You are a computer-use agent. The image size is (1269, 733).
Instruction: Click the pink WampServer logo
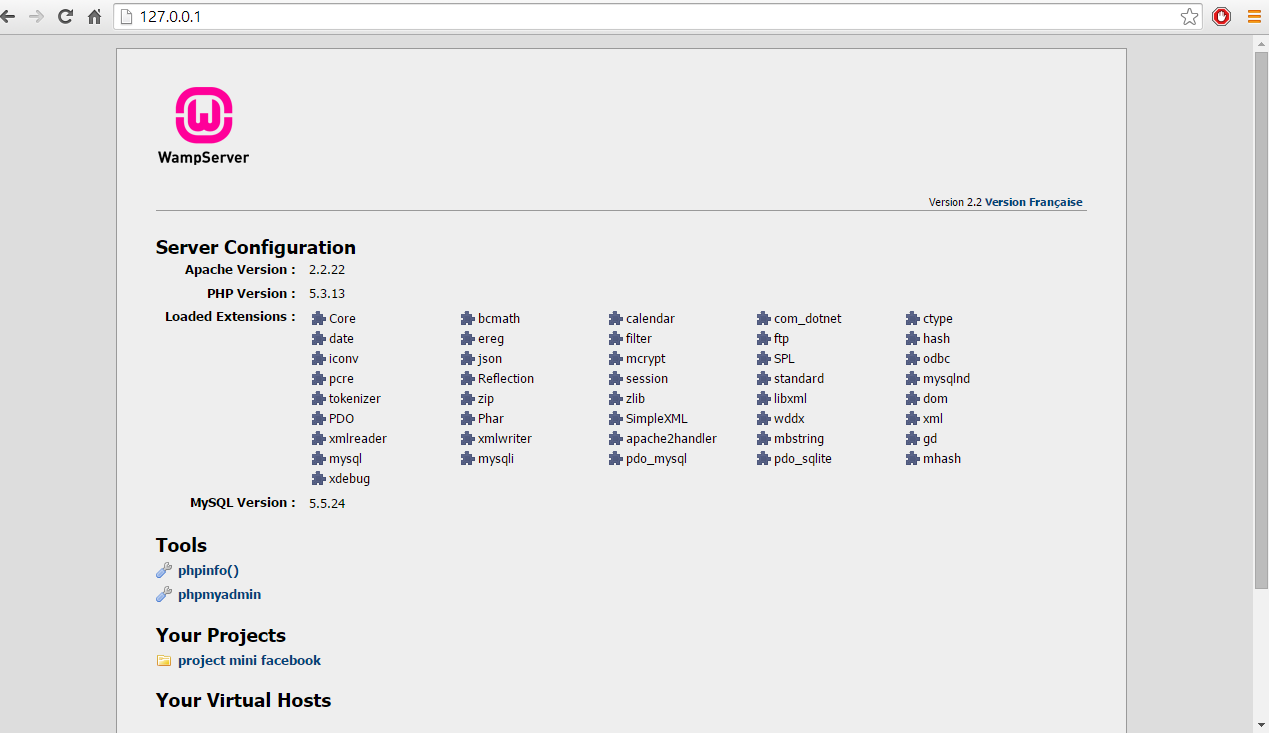click(x=204, y=126)
